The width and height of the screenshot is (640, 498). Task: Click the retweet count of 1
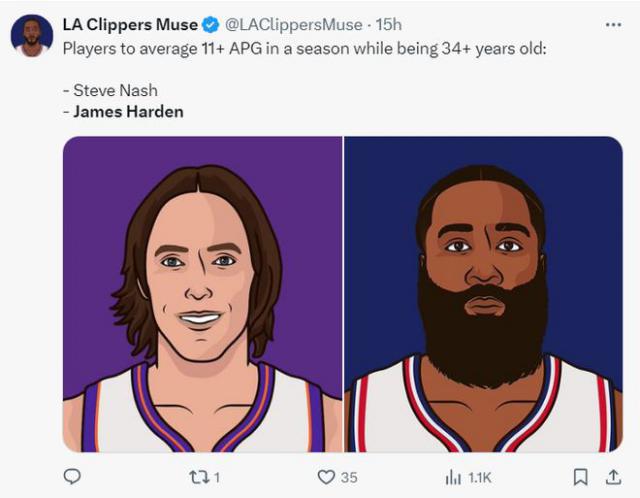pyautogui.click(x=217, y=478)
